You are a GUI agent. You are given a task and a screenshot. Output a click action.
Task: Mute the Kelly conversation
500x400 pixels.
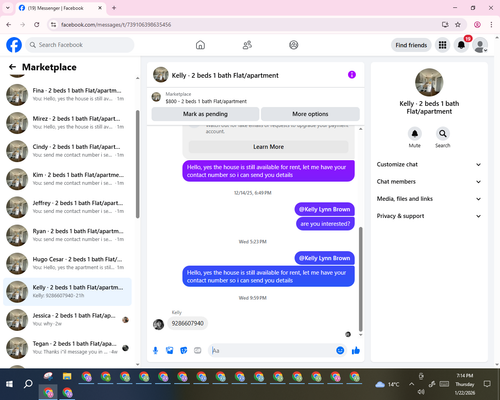pyautogui.click(x=415, y=134)
